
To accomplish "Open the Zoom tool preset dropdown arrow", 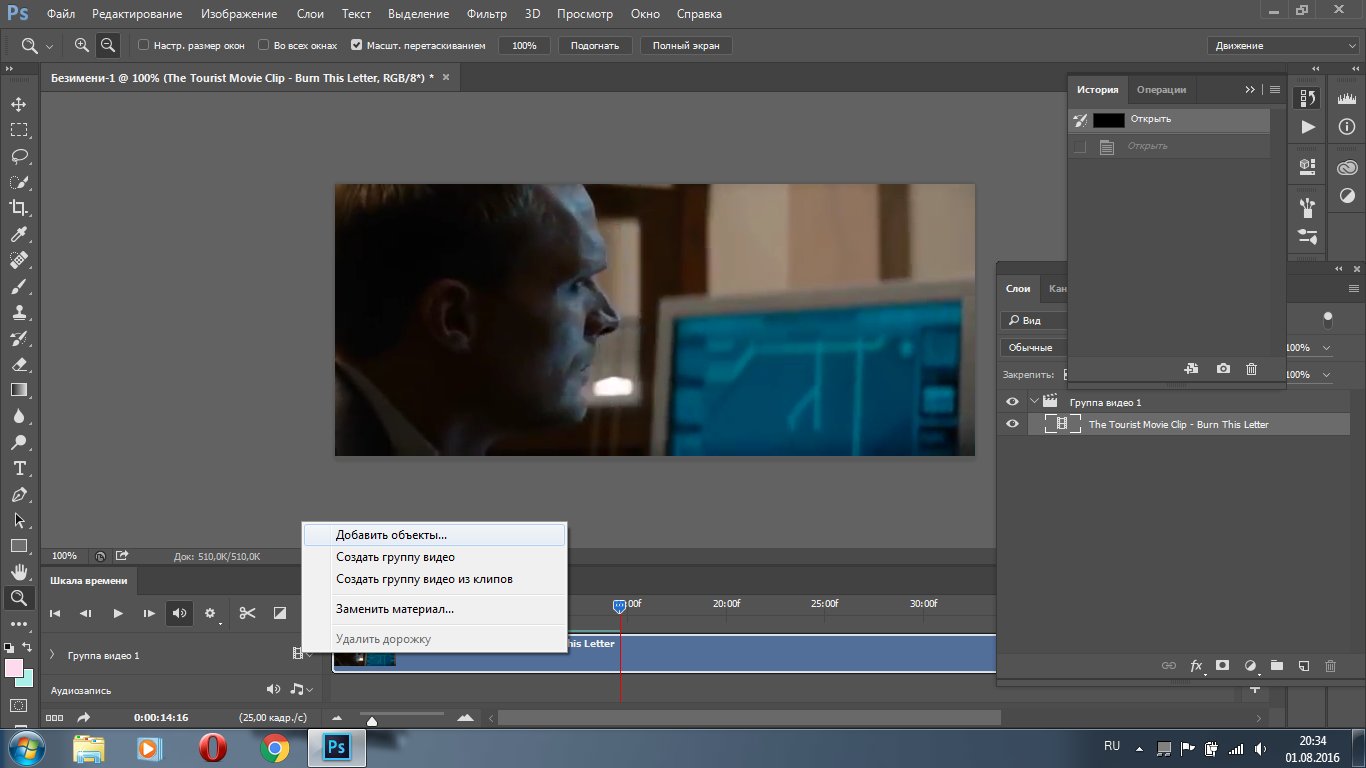I will (x=50, y=46).
